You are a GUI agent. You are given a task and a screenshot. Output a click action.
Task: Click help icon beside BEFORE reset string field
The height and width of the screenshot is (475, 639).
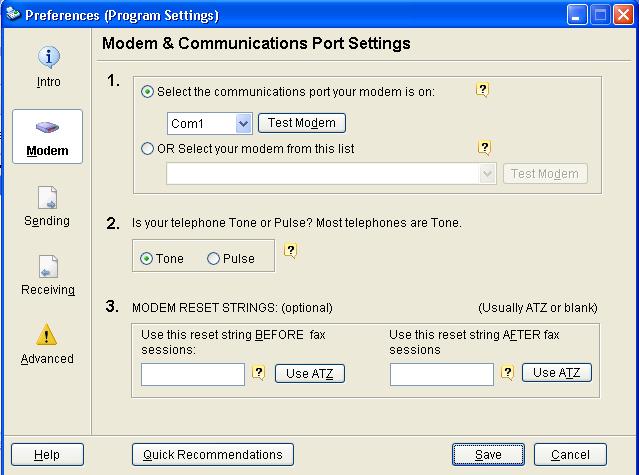tap(259, 372)
